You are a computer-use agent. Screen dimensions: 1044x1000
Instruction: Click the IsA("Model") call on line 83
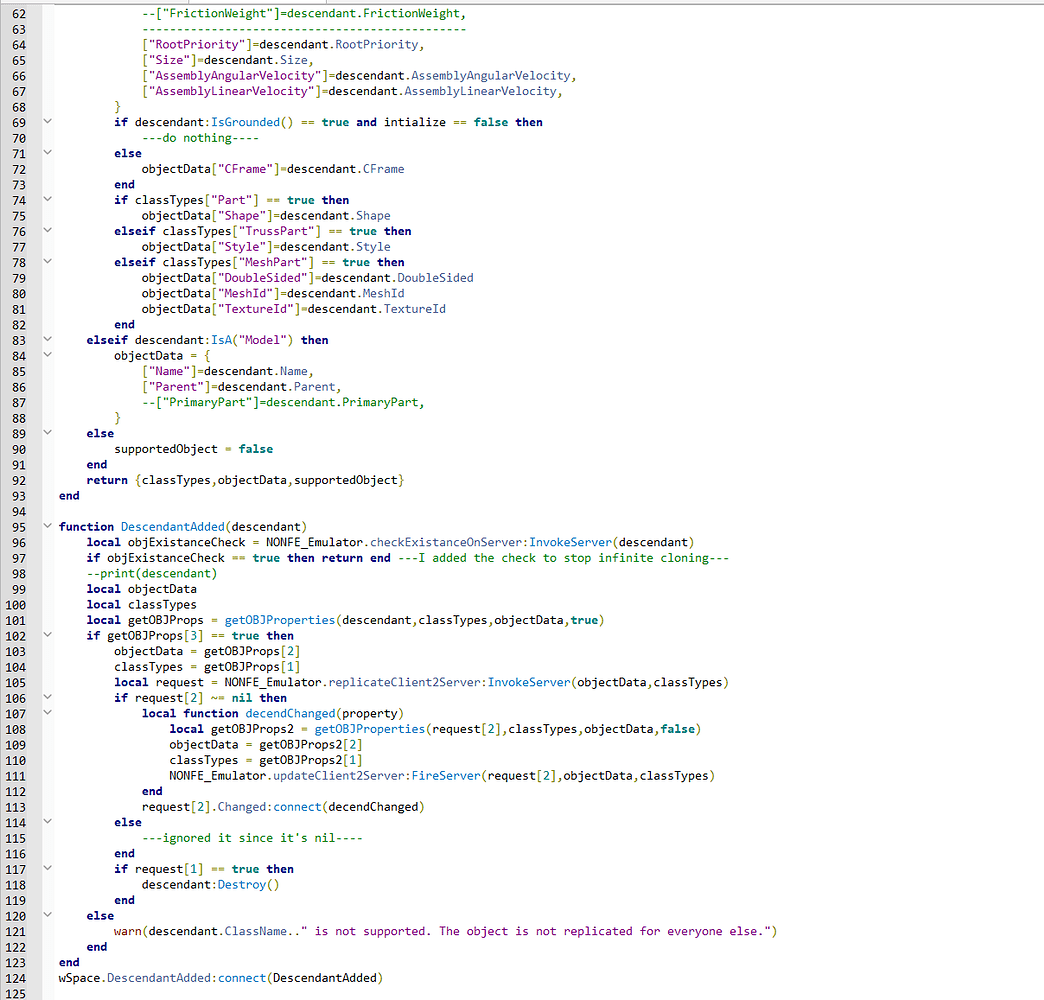click(252, 340)
